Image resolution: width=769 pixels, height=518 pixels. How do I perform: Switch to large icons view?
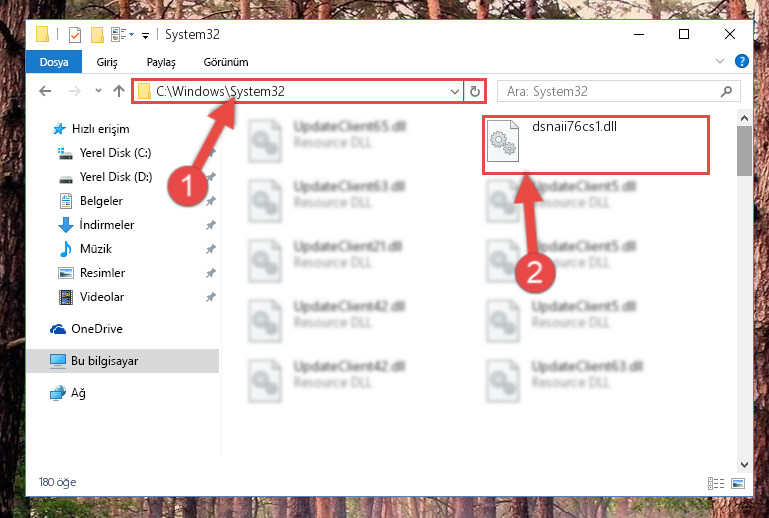(738, 483)
